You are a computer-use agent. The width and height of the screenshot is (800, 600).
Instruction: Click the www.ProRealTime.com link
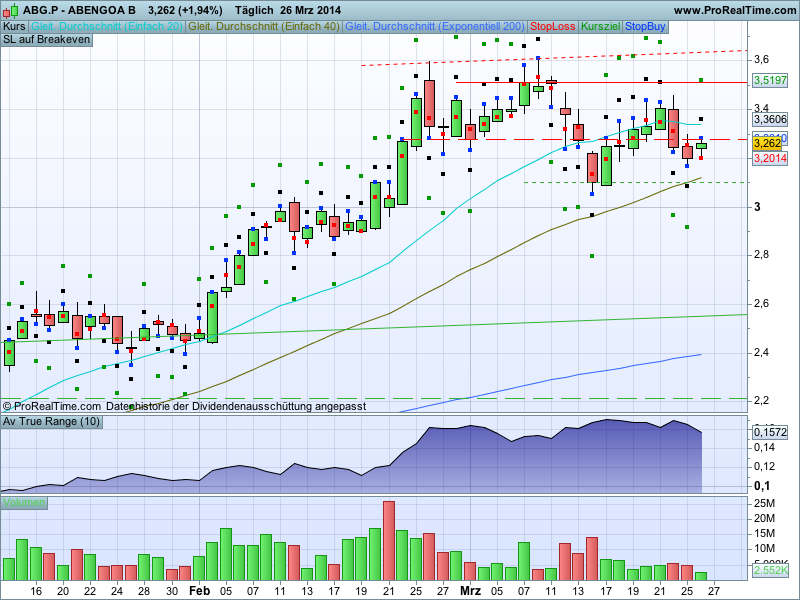pos(735,10)
